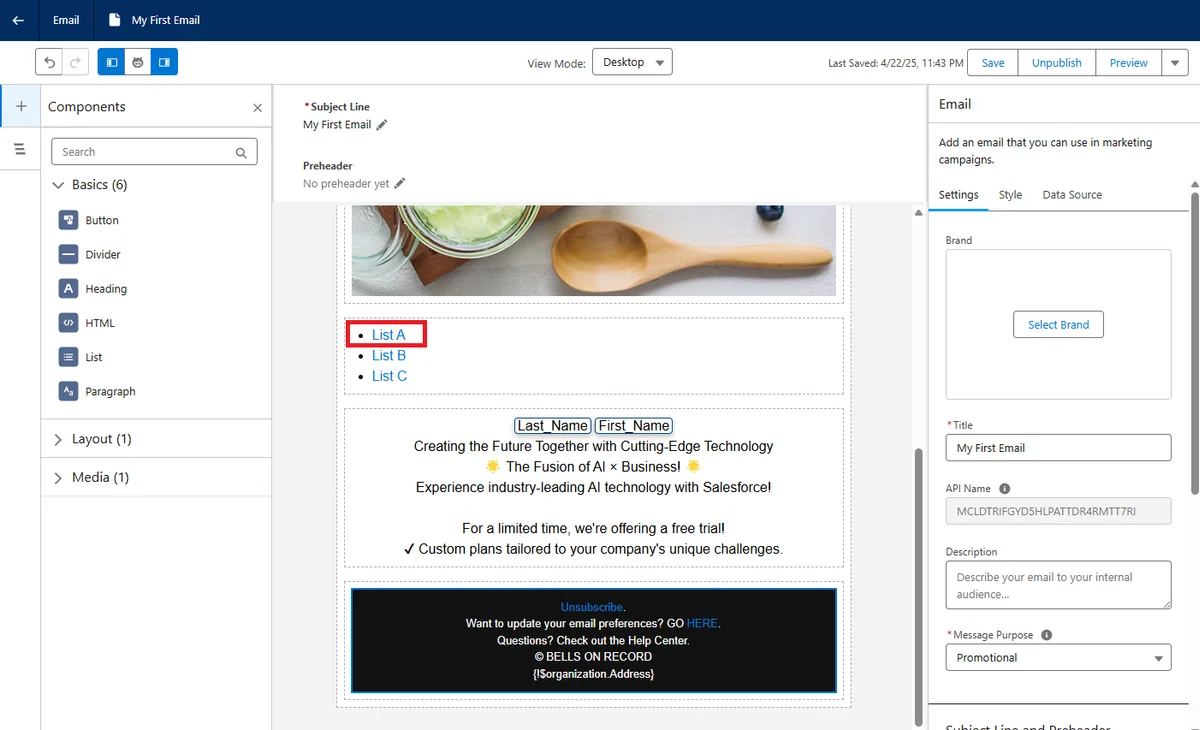Undo the last change

pyautogui.click(x=49, y=62)
